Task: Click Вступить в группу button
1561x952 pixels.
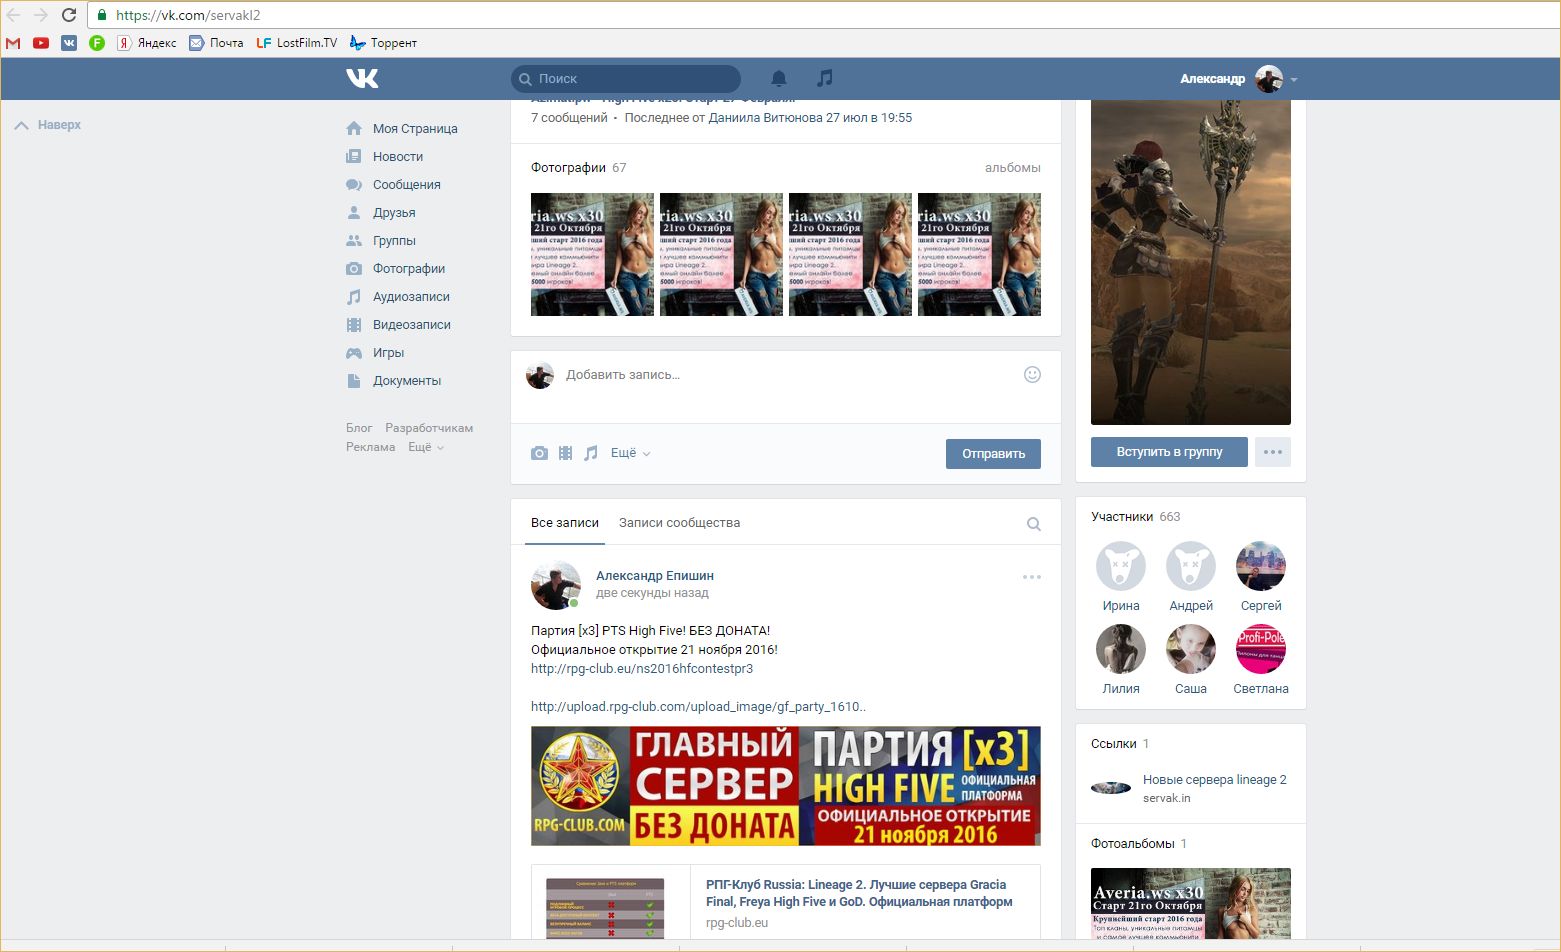Action: click(1169, 452)
